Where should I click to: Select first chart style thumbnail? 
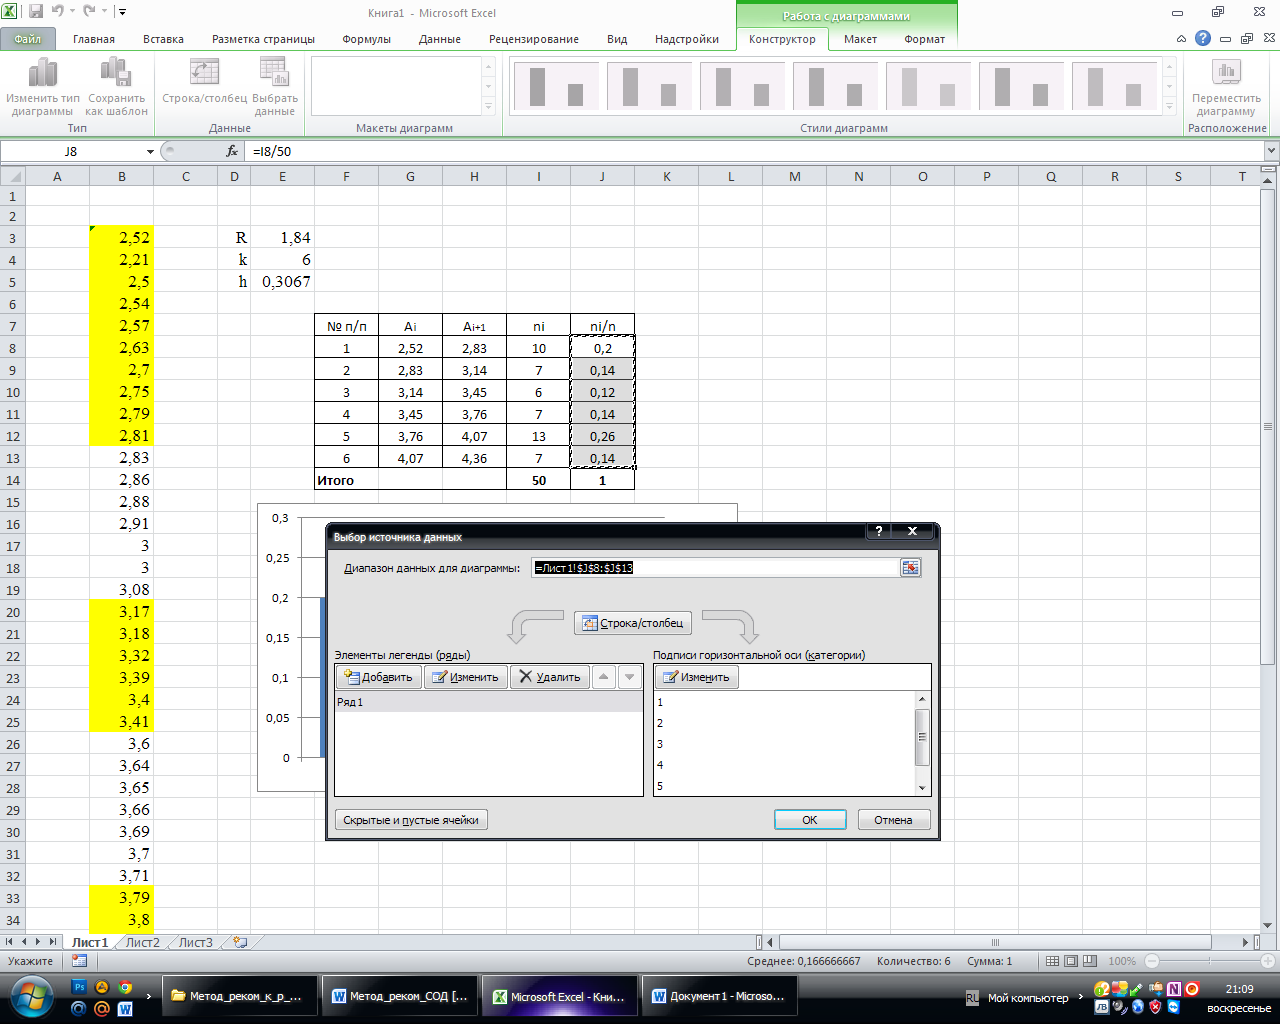(x=556, y=86)
